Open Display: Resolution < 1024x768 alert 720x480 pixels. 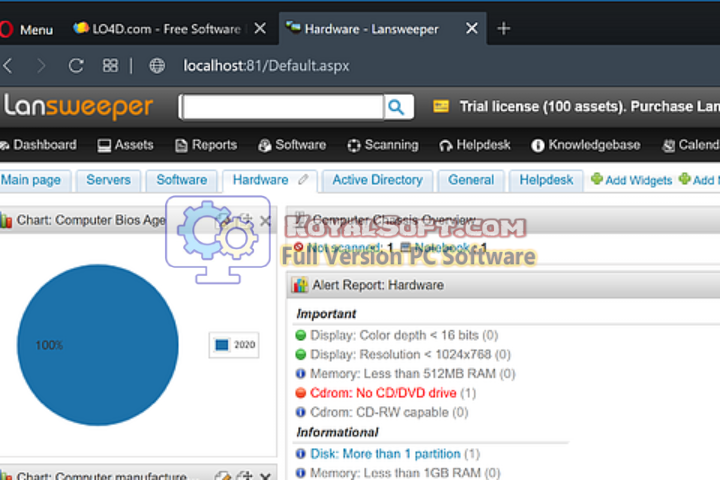(411, 355)
